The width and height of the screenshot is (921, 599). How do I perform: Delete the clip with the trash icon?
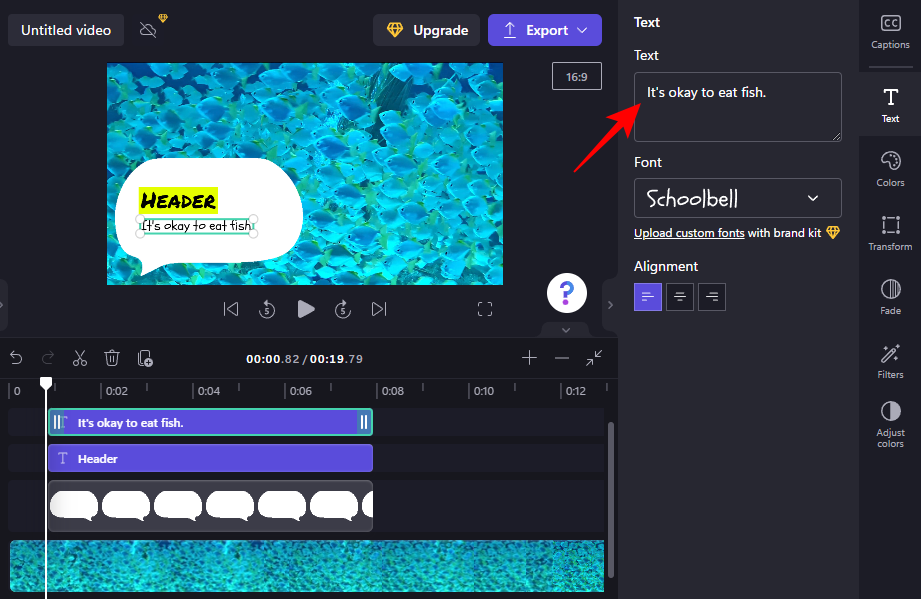point(112,358)
